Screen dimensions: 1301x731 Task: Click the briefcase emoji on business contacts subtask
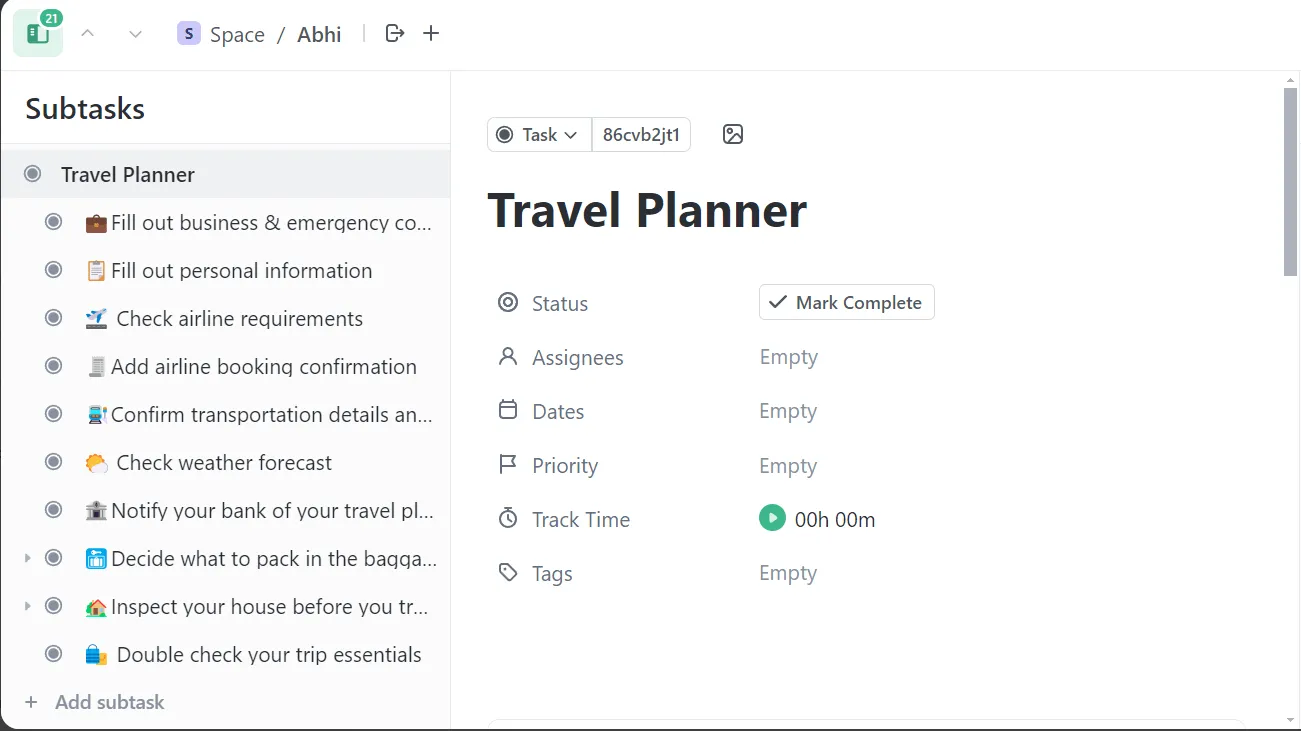point(96,223)
